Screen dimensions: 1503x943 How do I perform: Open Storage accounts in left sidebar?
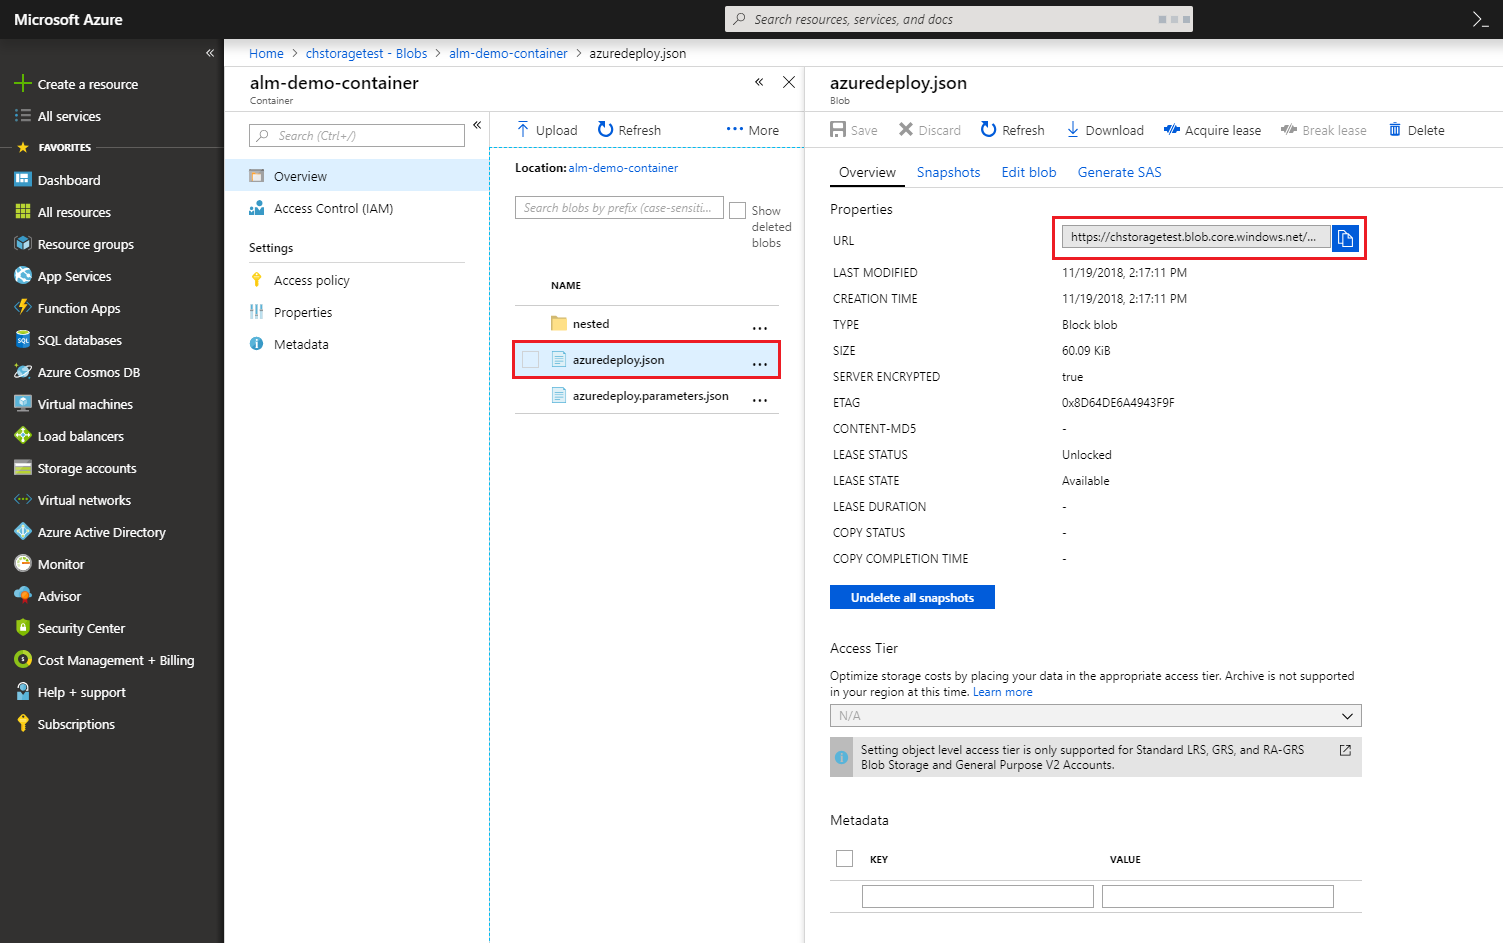86,468
